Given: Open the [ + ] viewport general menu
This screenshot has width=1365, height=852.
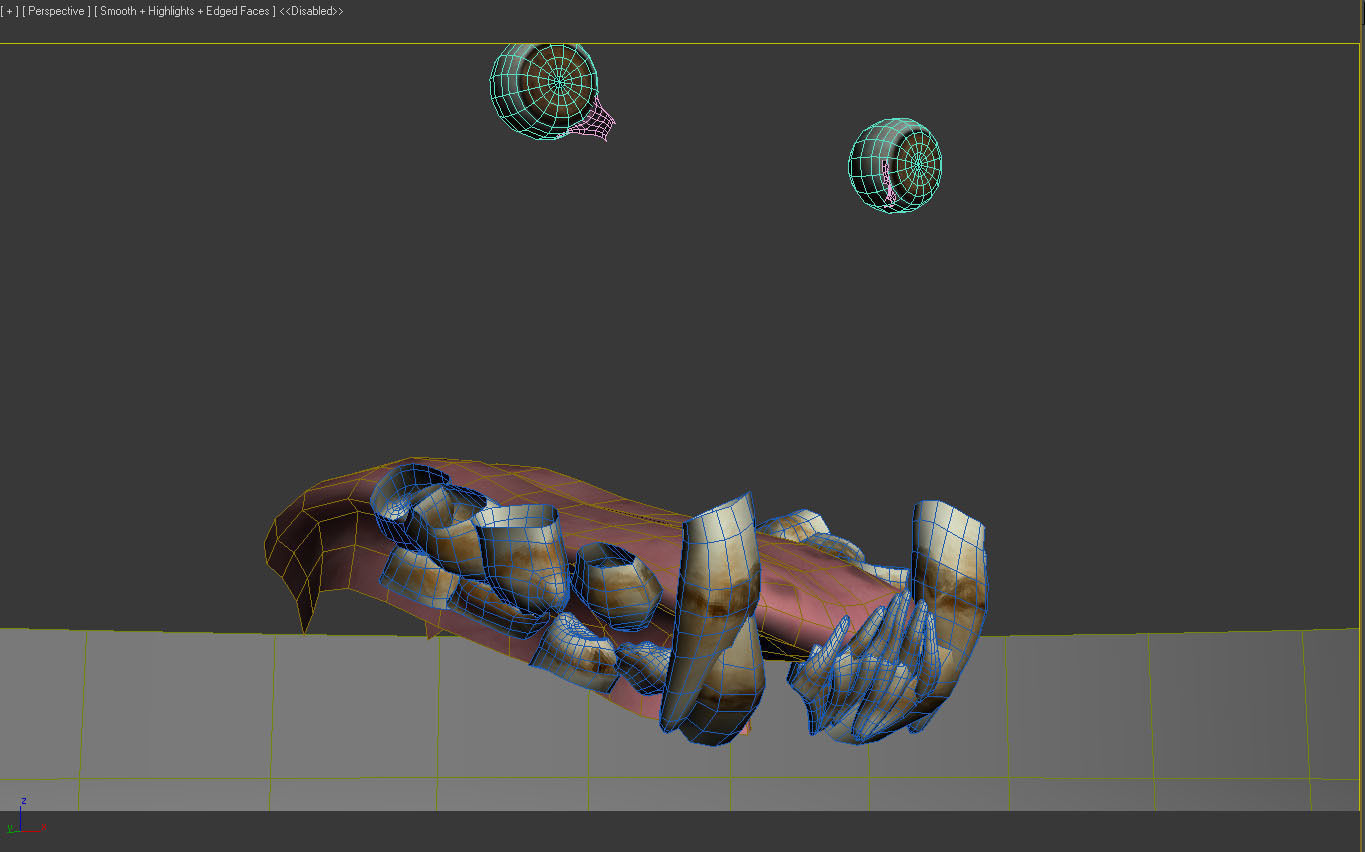Looking at the screenshot, I should (10, 11).
